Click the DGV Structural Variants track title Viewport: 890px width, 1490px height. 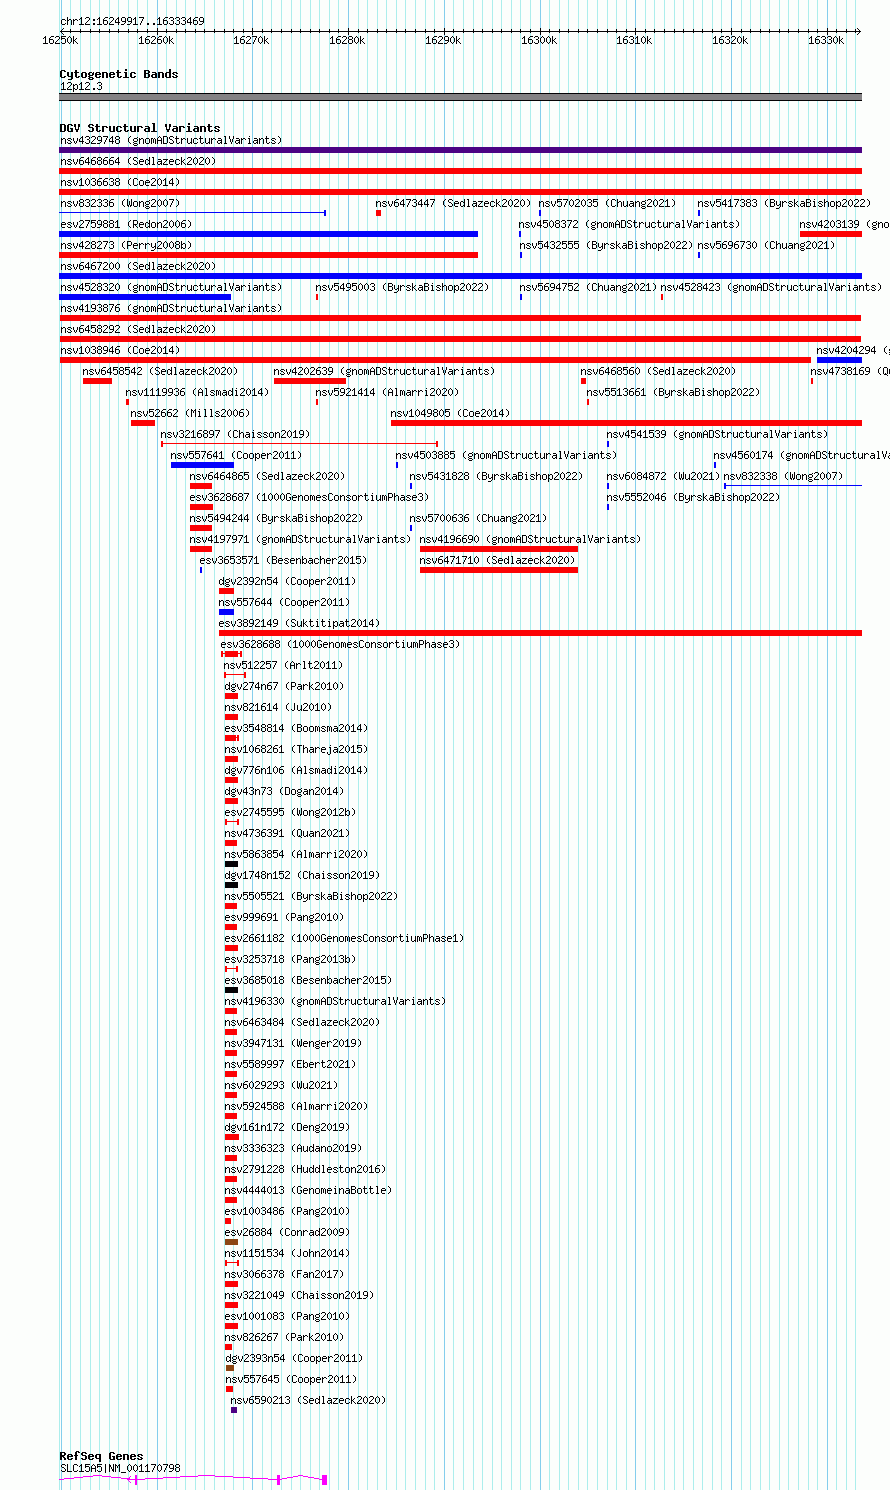point(140,128)
